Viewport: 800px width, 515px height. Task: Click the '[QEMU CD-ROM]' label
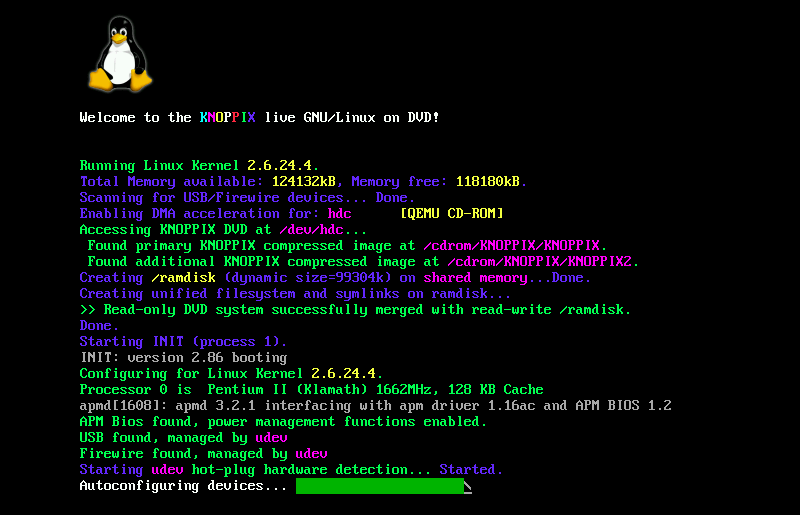click(x=452, y=213)
